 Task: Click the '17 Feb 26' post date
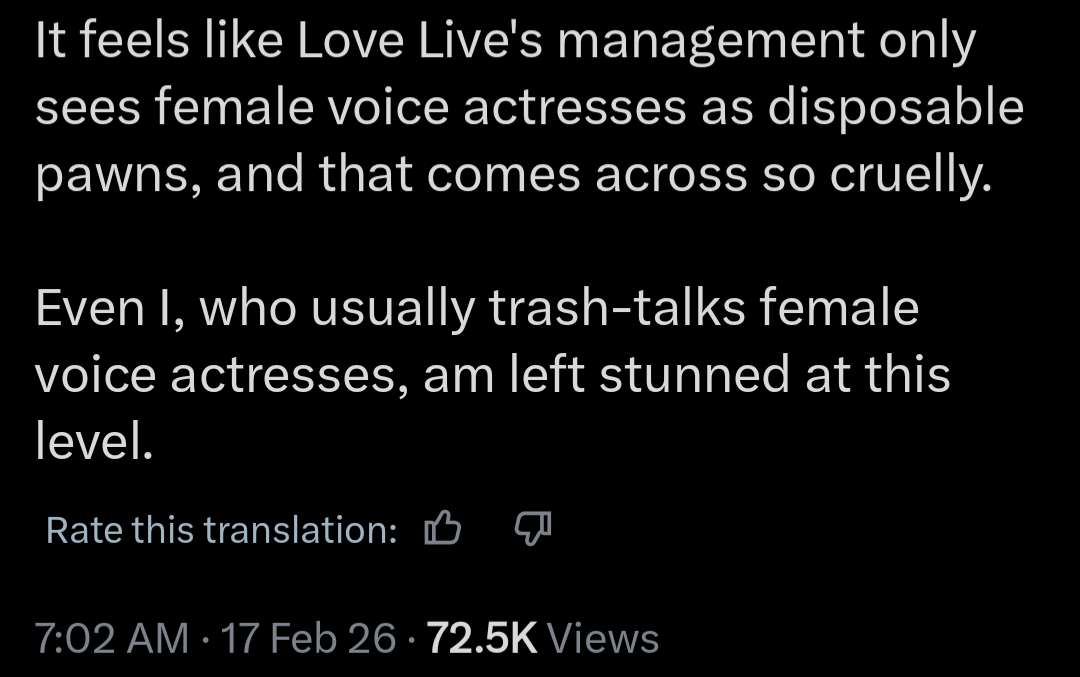[x=308, y=638]
